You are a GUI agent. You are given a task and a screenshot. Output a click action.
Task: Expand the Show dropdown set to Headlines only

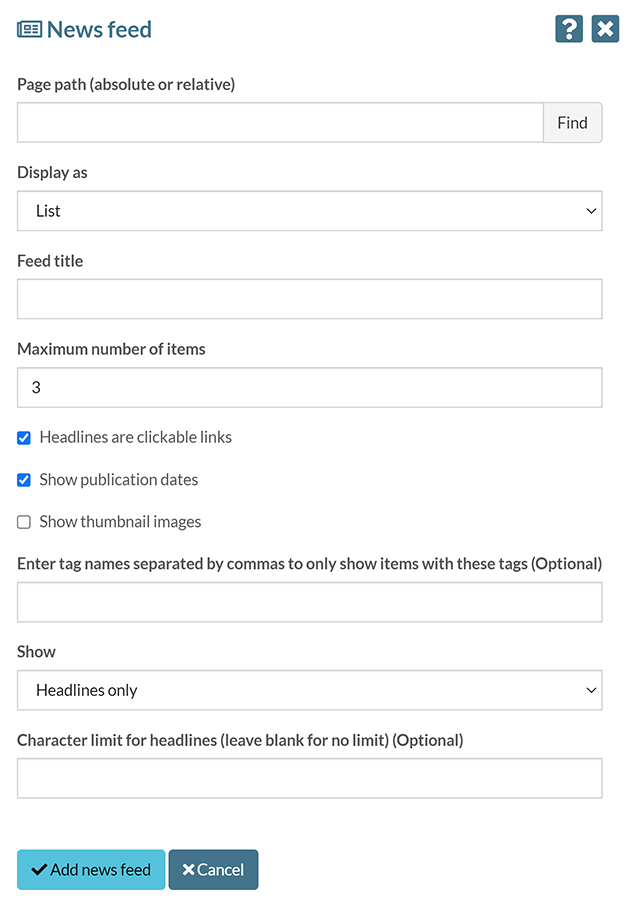coord(309,690)
